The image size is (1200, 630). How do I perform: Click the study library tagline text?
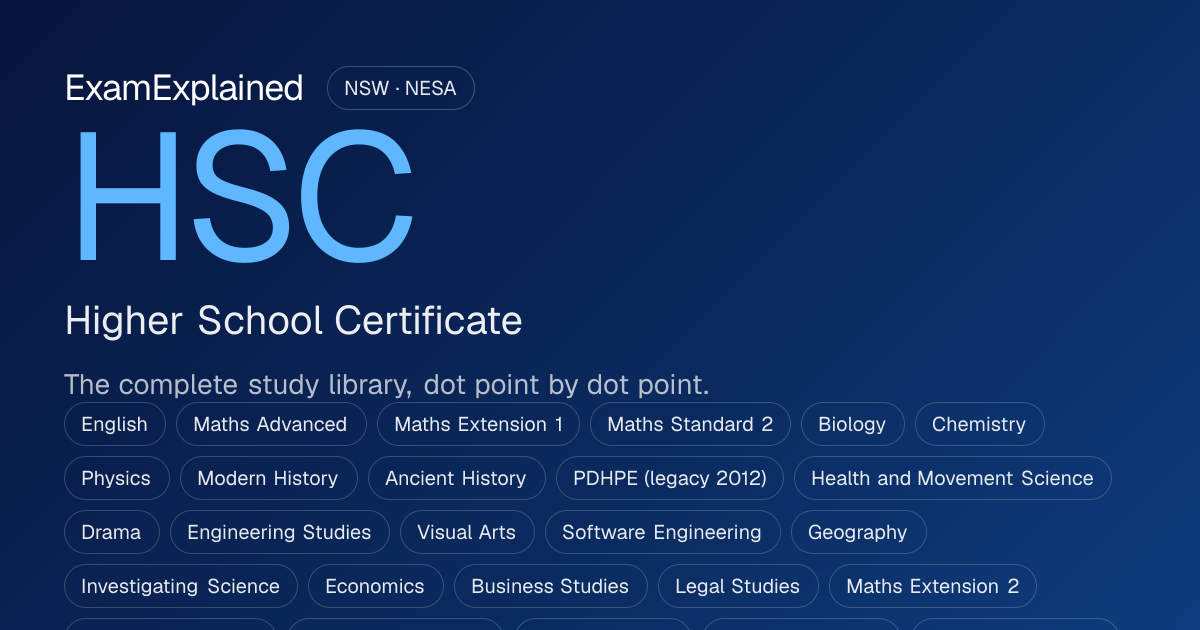pyautogui.click(x=387, y=384)
